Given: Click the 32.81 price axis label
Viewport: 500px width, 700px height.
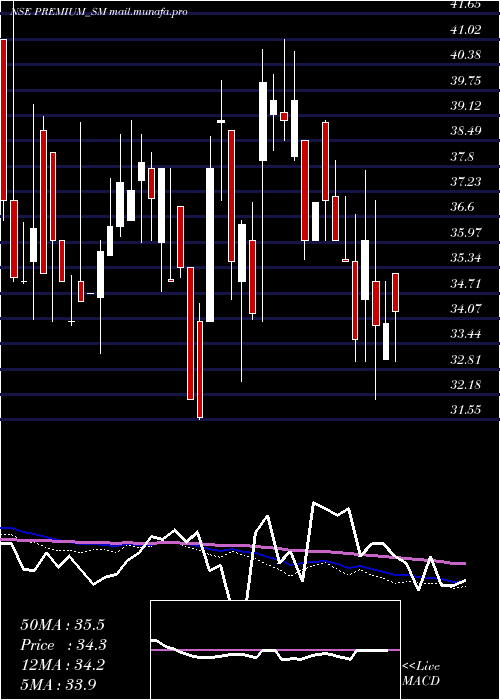Looking at the screenshot, I should (466, 359).
